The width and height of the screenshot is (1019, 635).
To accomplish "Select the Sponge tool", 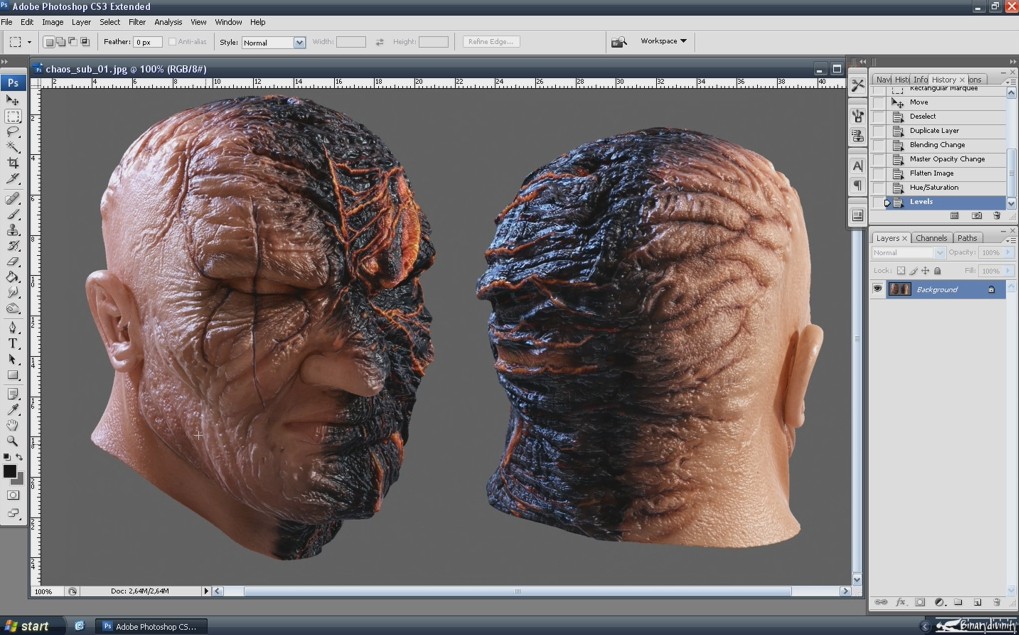I will [x=12, y=308].
